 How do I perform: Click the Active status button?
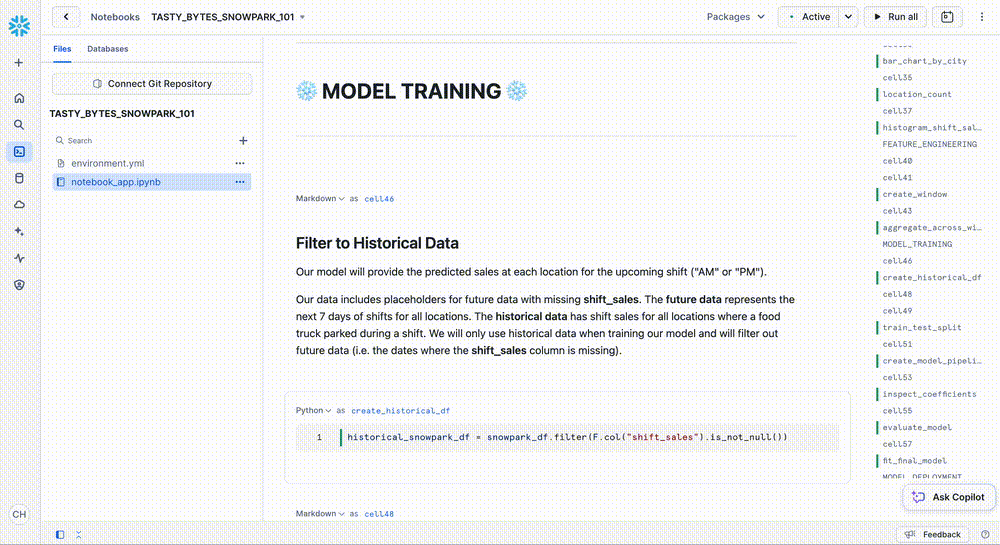tap(810, 17)
